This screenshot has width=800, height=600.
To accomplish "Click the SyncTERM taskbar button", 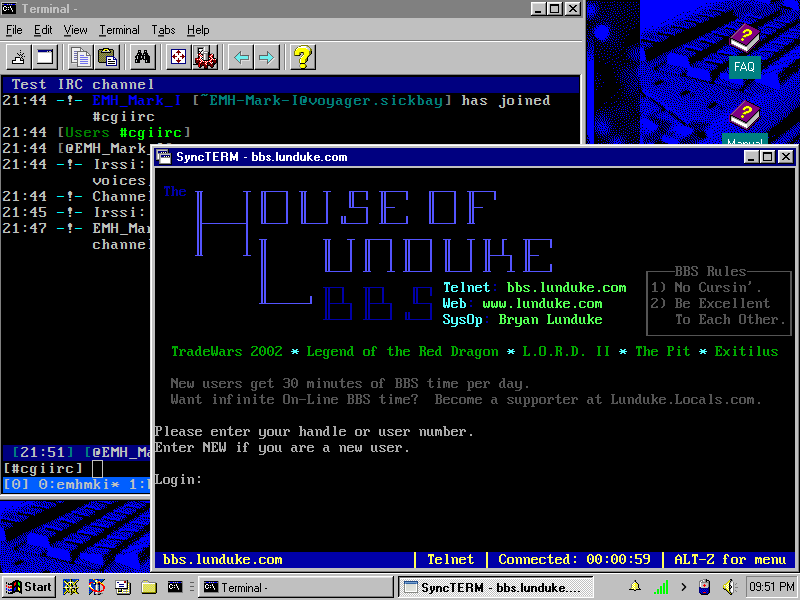I will [x=495, y=587].
